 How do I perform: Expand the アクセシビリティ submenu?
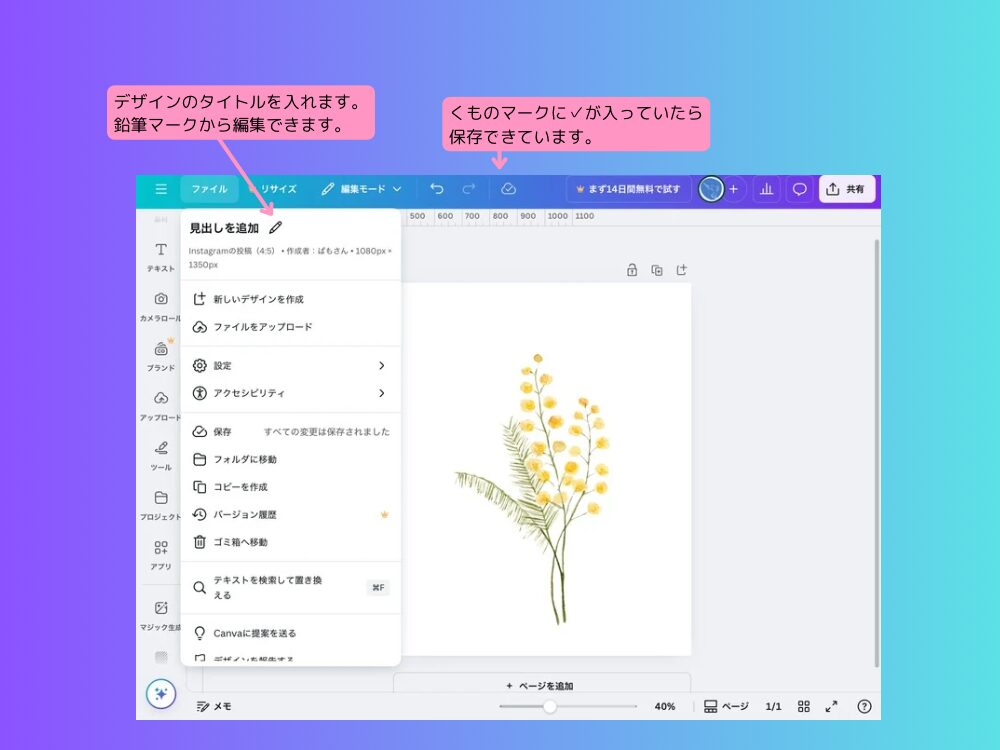pos(381,393)
